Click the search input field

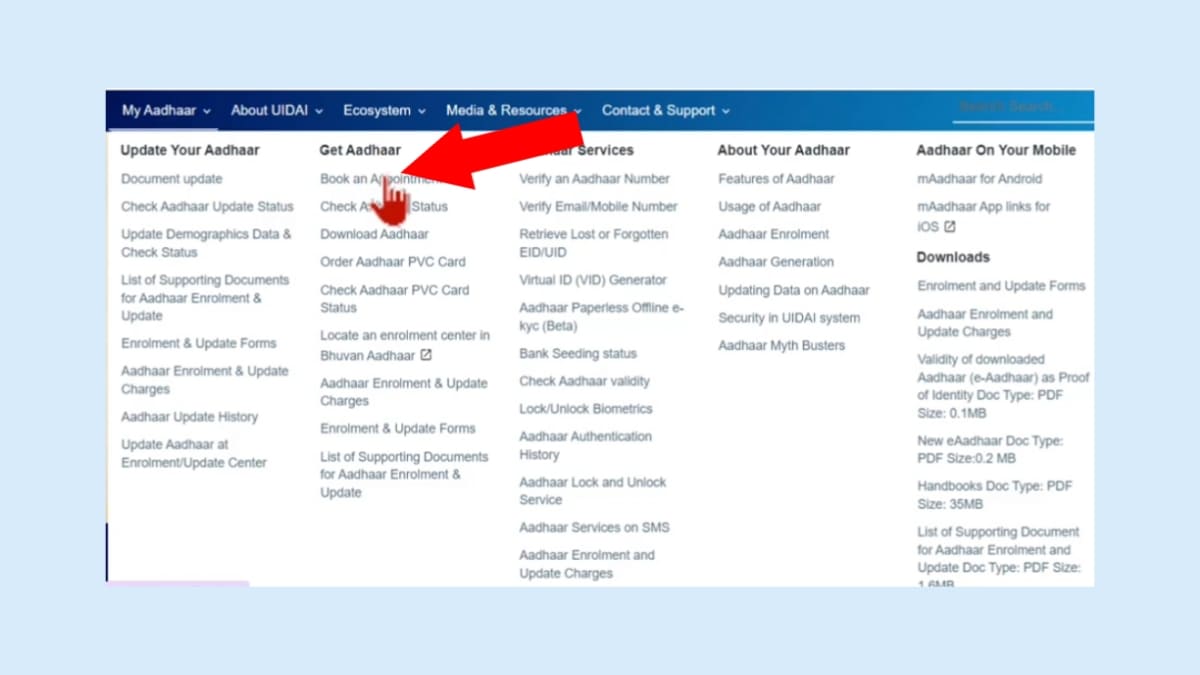pyautogui.click(x=1020, y=108)
